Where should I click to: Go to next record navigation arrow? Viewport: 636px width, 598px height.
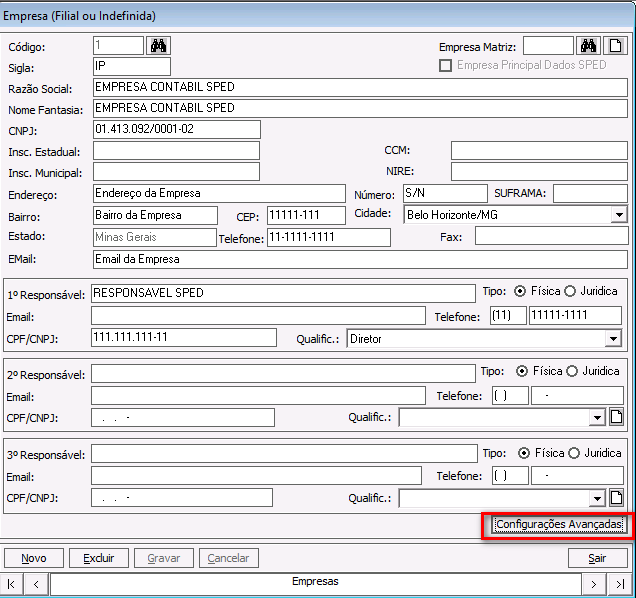click(x=594, y=583)
